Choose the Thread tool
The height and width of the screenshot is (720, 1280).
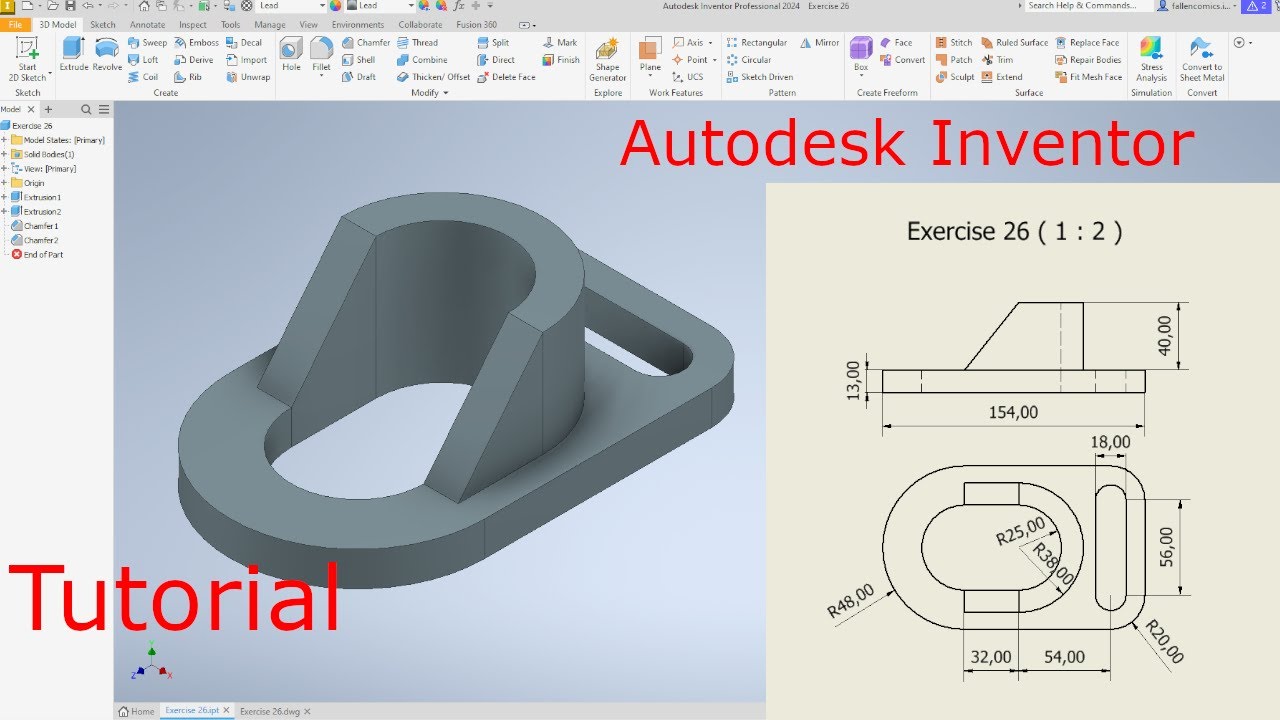pyautogui.click(x=417, y=43)
